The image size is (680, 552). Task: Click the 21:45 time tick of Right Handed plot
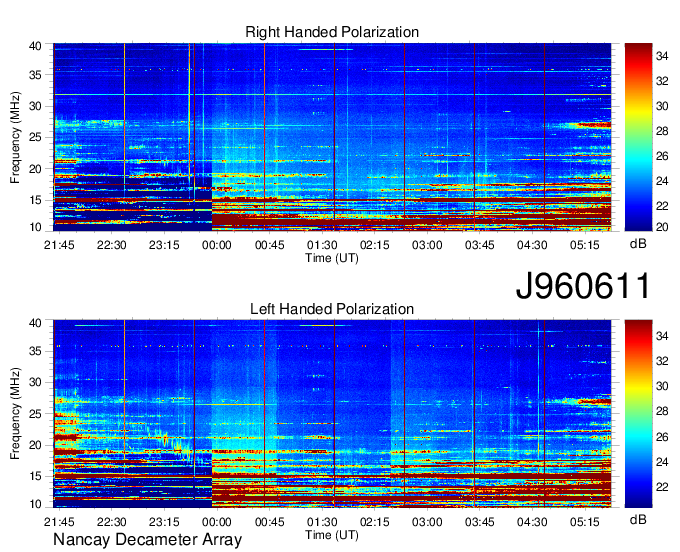pos(59,245)
